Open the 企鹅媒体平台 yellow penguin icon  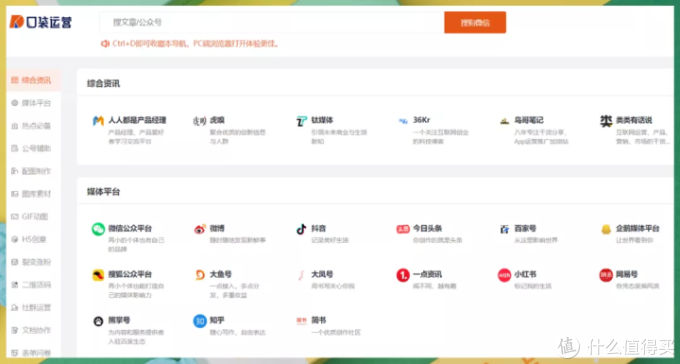[x=606, y=229]
